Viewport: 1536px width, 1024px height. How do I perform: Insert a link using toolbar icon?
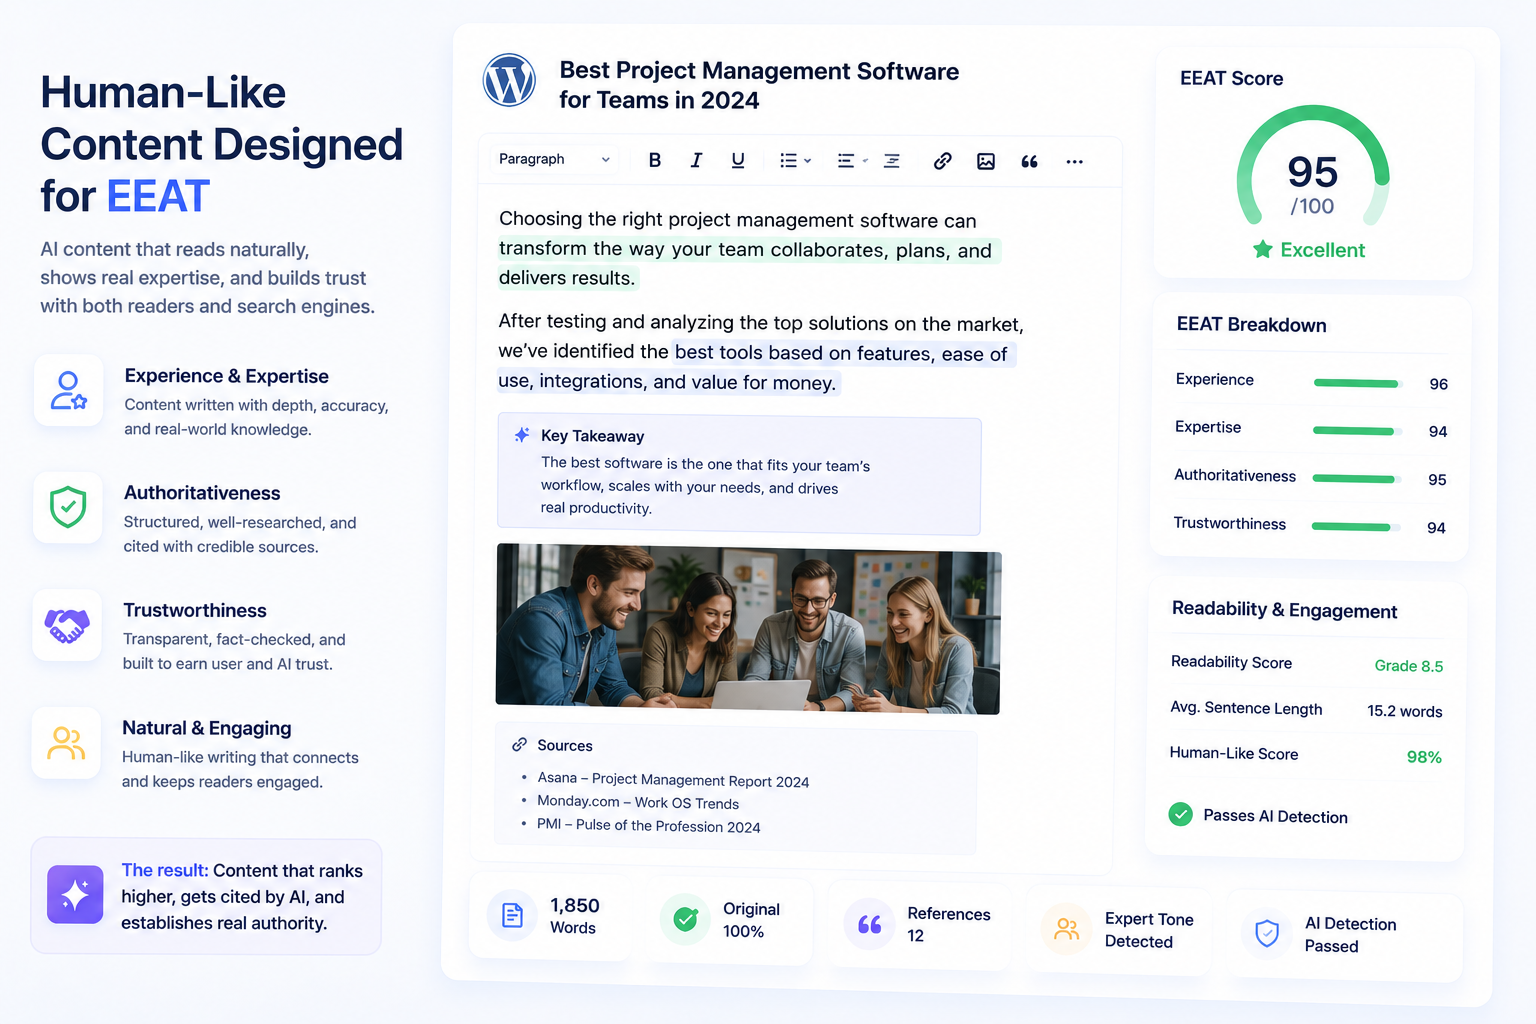pos(942,161)
